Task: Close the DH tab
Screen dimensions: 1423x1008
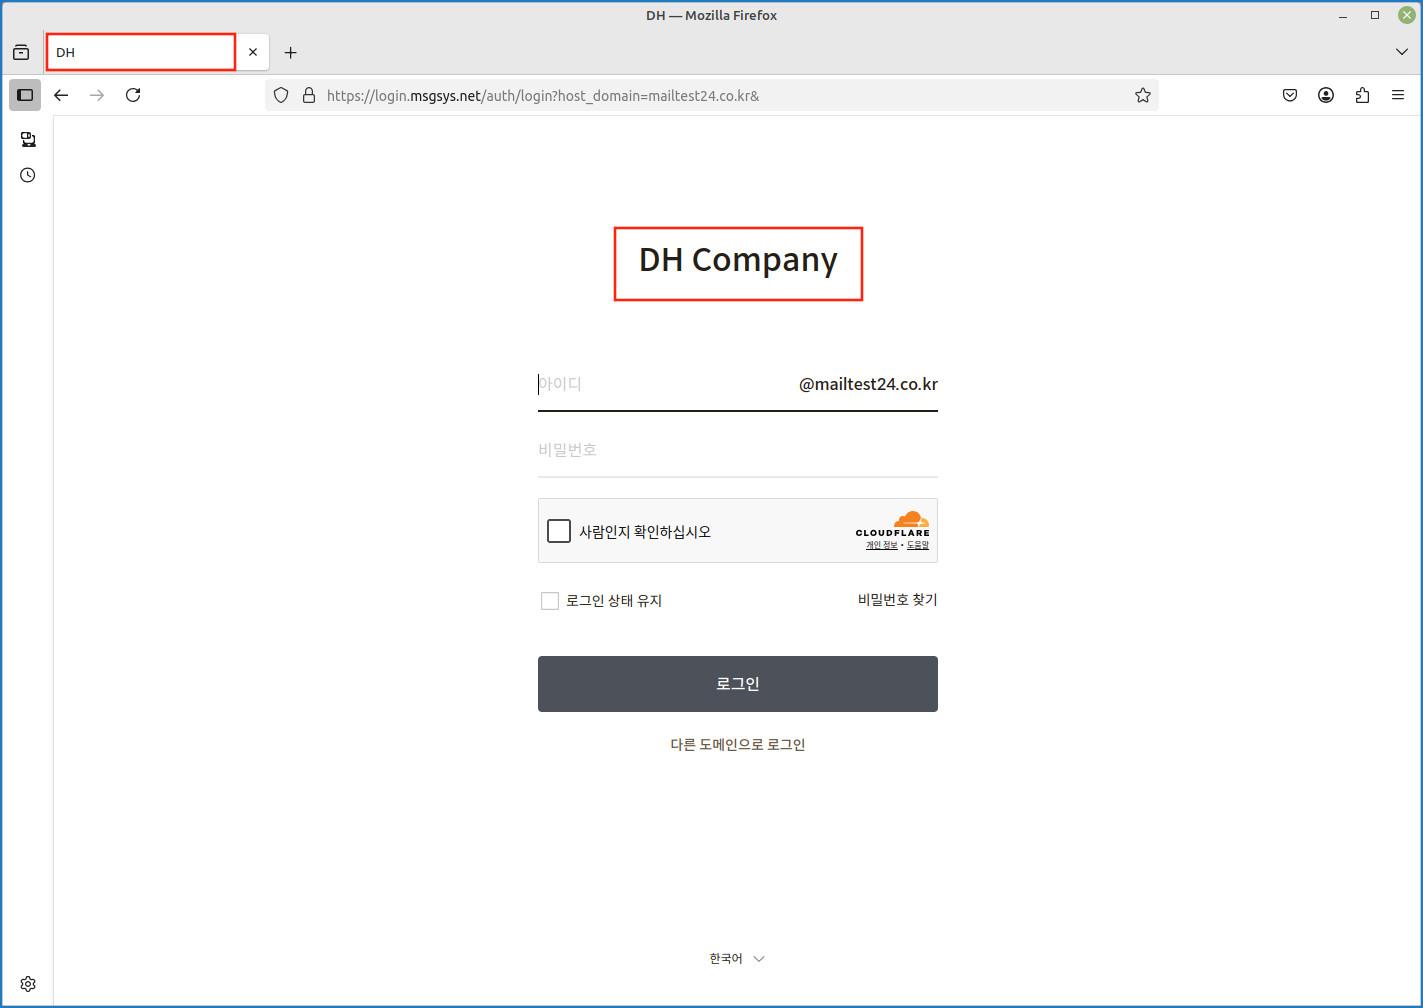Action: [x=253, y=52]
